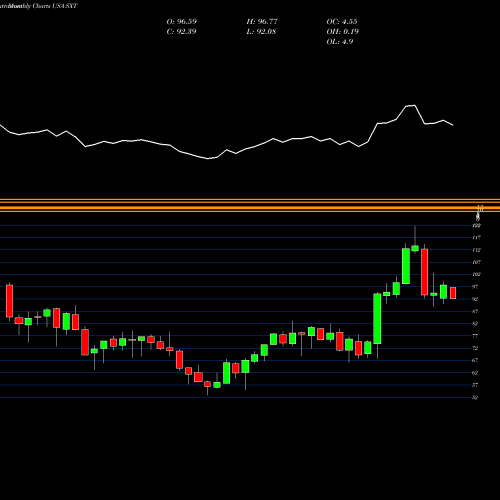Click the 97 price axis label

tap(475, 287)
